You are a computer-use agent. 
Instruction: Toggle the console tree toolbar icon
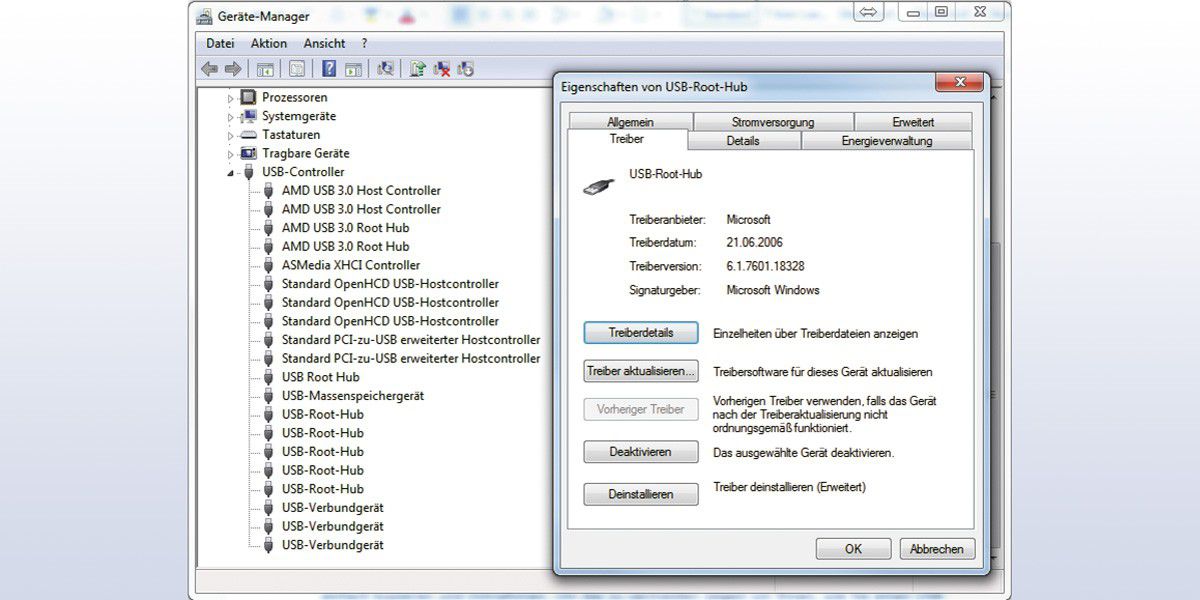[x=265, y=69]
